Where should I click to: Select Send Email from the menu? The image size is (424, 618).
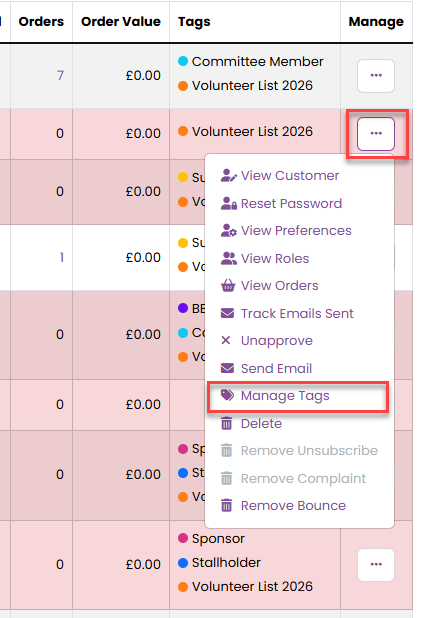(x=276, y=368)
